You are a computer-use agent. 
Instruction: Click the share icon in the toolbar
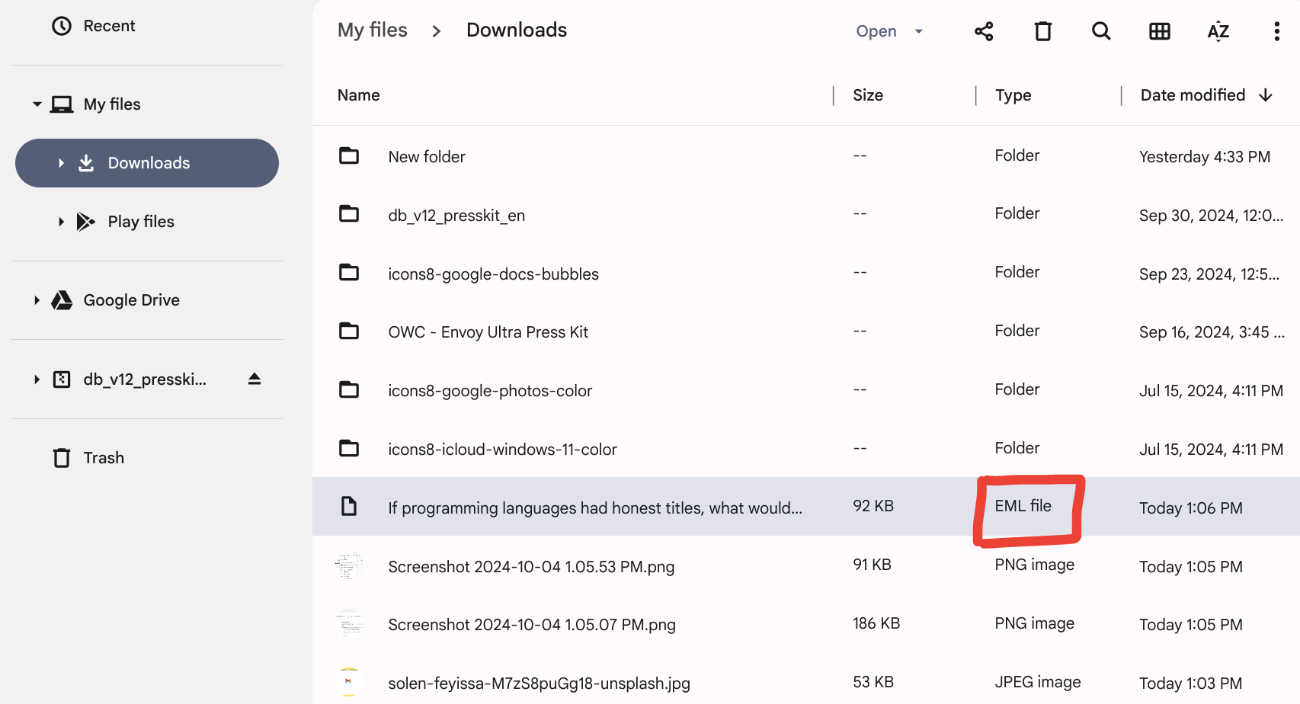(983, 31)
